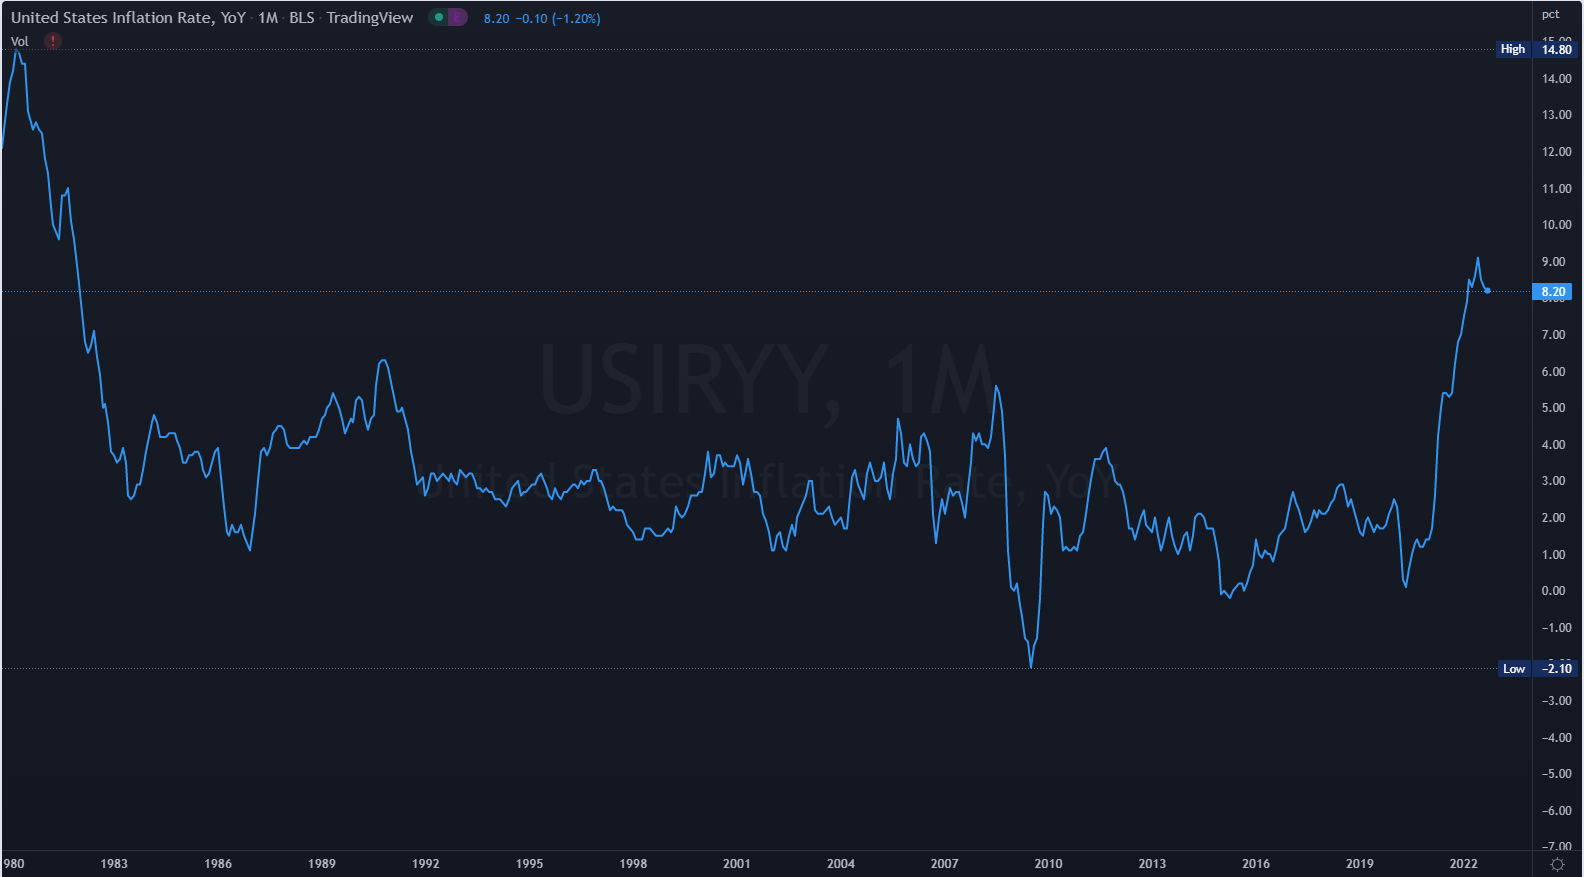This screenshot has height=877, width=1584.
Task: Click the 1M interval label in title
Action: [268, 18]
